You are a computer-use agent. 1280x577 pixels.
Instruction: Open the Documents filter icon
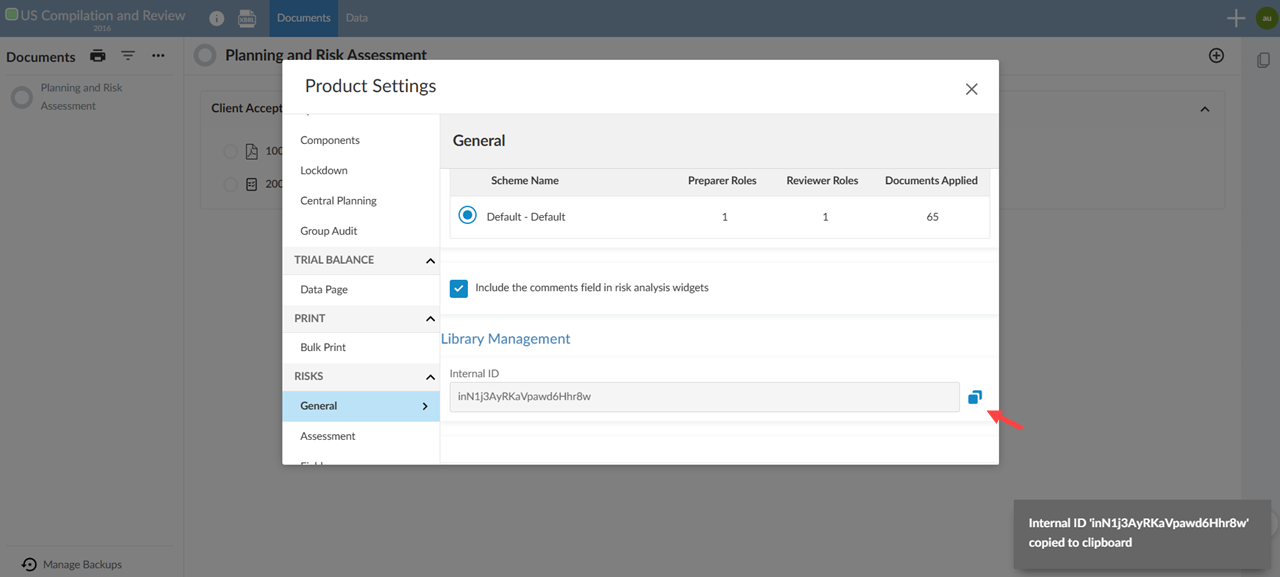tap(127, 56)
